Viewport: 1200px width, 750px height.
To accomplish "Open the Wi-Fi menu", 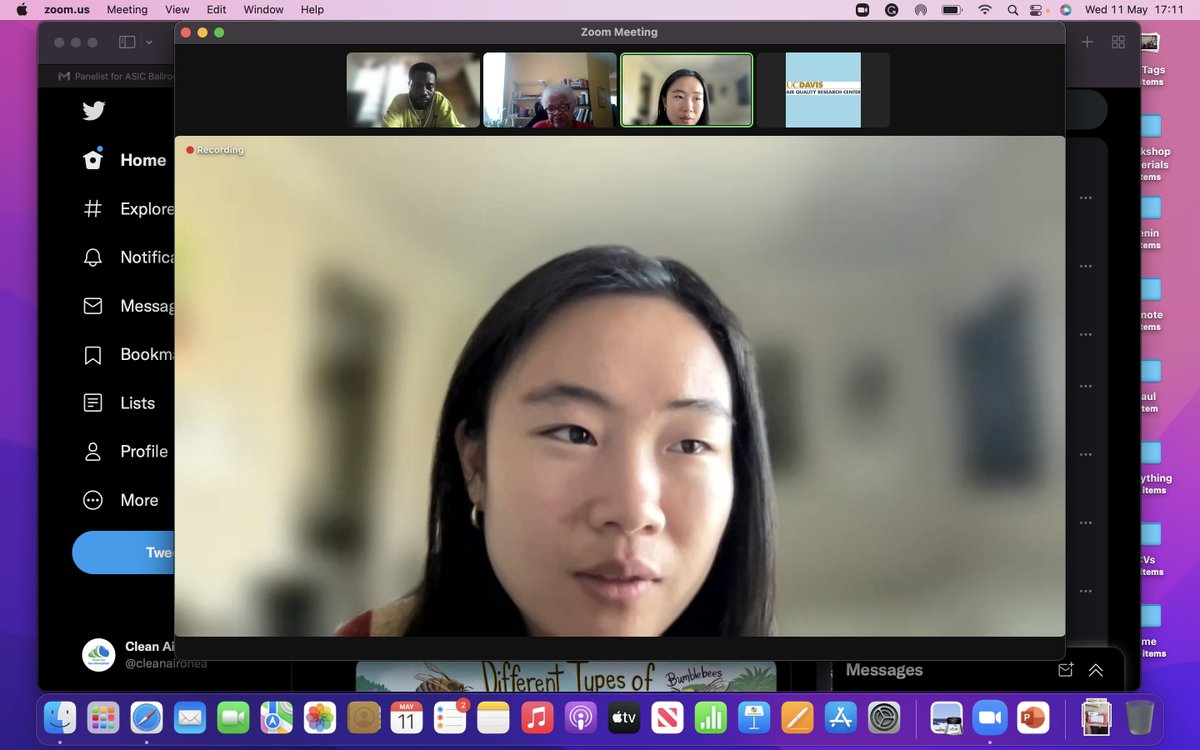I will click(x=985, y=9).
